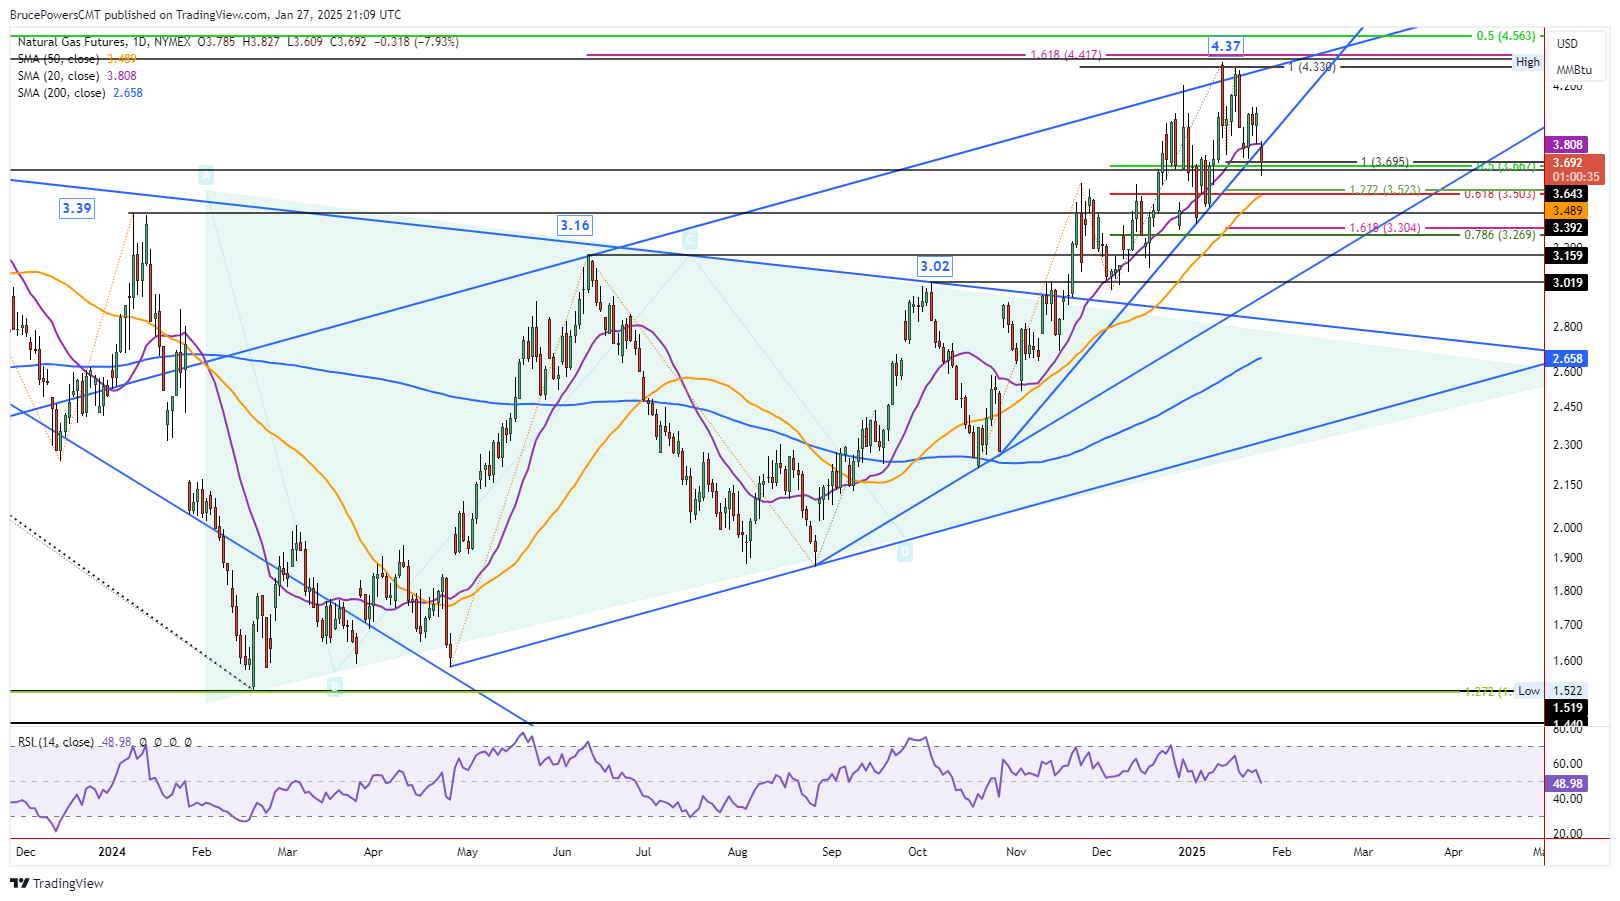Viewport: 1620px width, 901px height.
Task: Click the 0.618 (3.503) Fibonacci label
Action: tap(1500, 194)
